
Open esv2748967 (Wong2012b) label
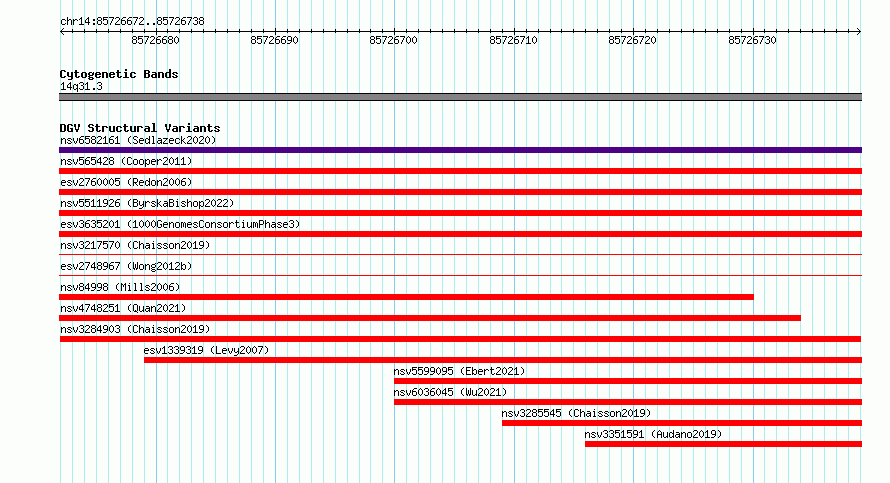pos(126,266)
